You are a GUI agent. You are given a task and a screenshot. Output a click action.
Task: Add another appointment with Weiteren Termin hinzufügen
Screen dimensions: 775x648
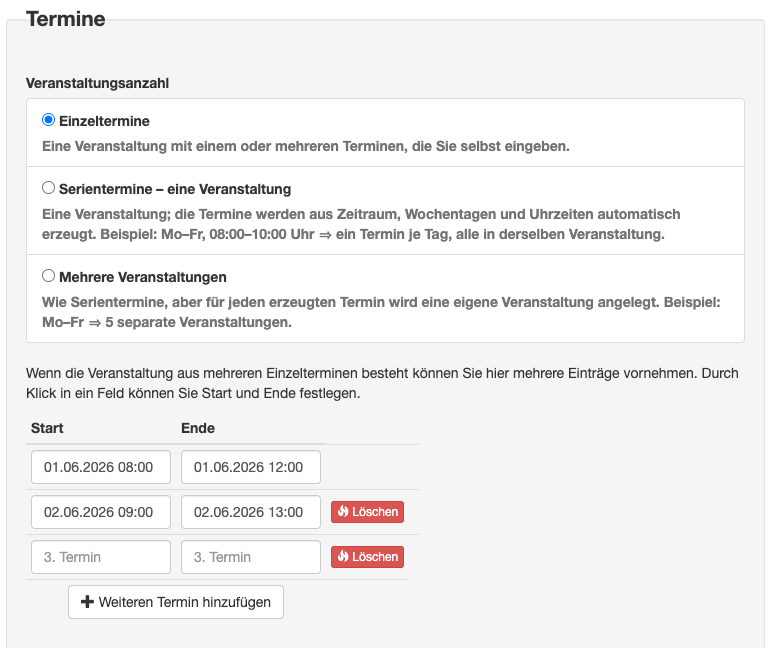(176, 602)
